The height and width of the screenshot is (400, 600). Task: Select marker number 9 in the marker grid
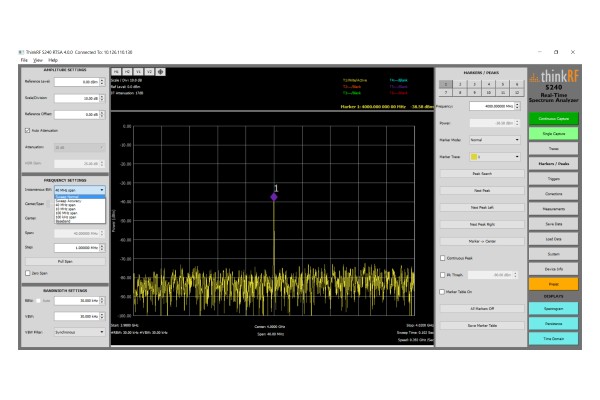click(x=474, y=92)
